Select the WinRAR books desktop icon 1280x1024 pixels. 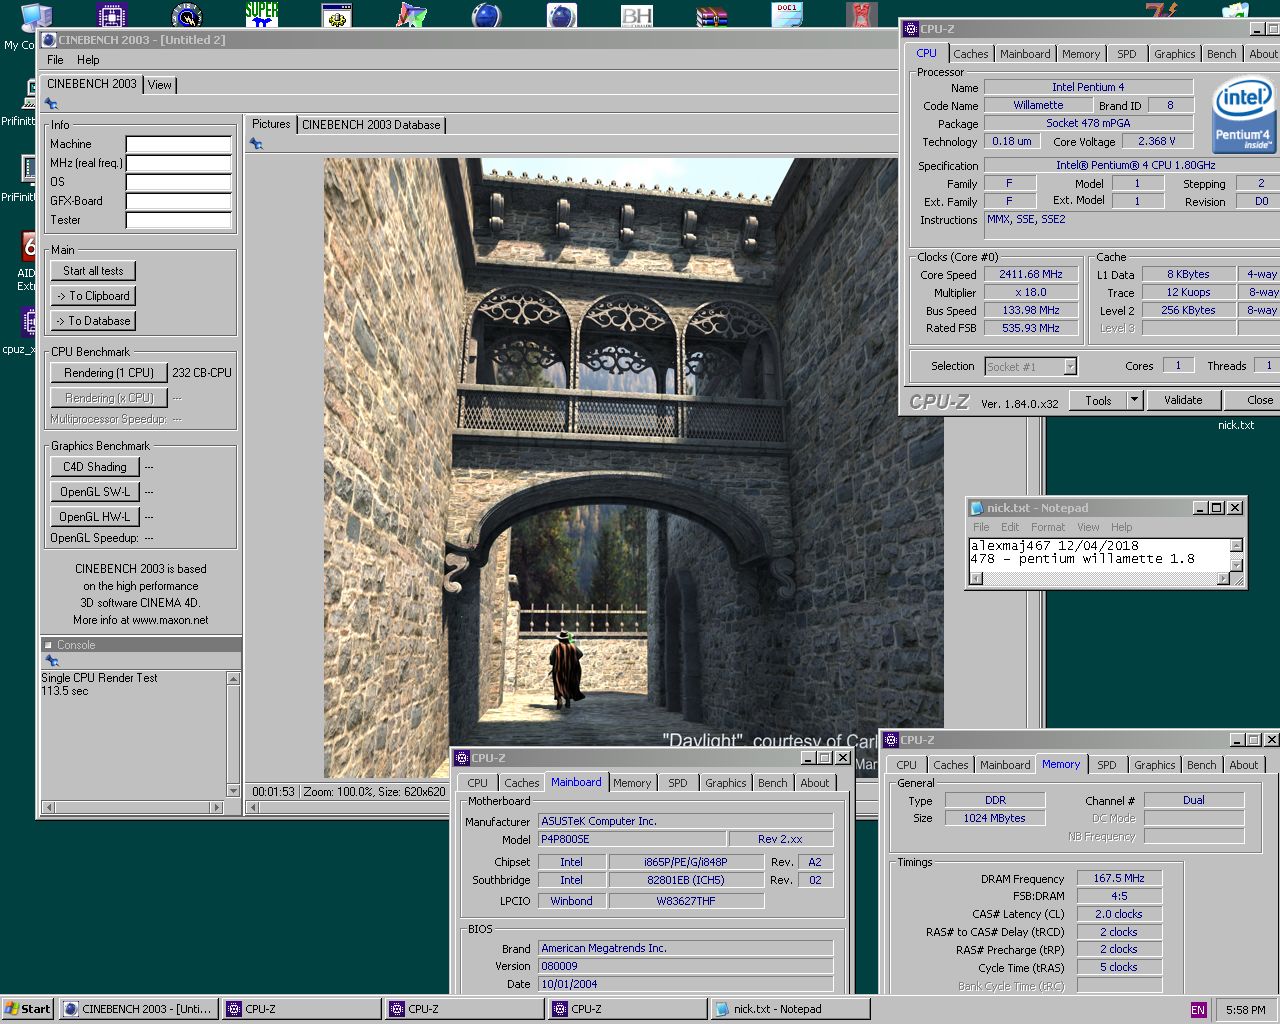click(x=712, y=15)
